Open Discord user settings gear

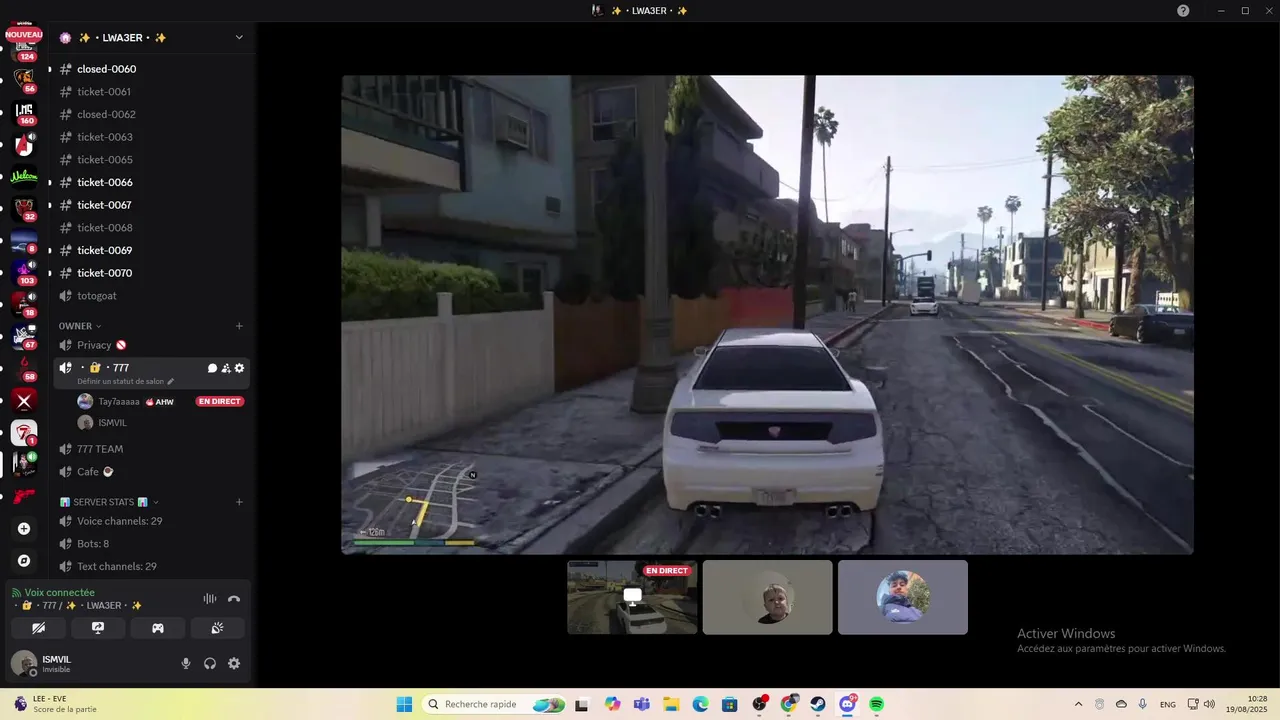tap(234, 663)
